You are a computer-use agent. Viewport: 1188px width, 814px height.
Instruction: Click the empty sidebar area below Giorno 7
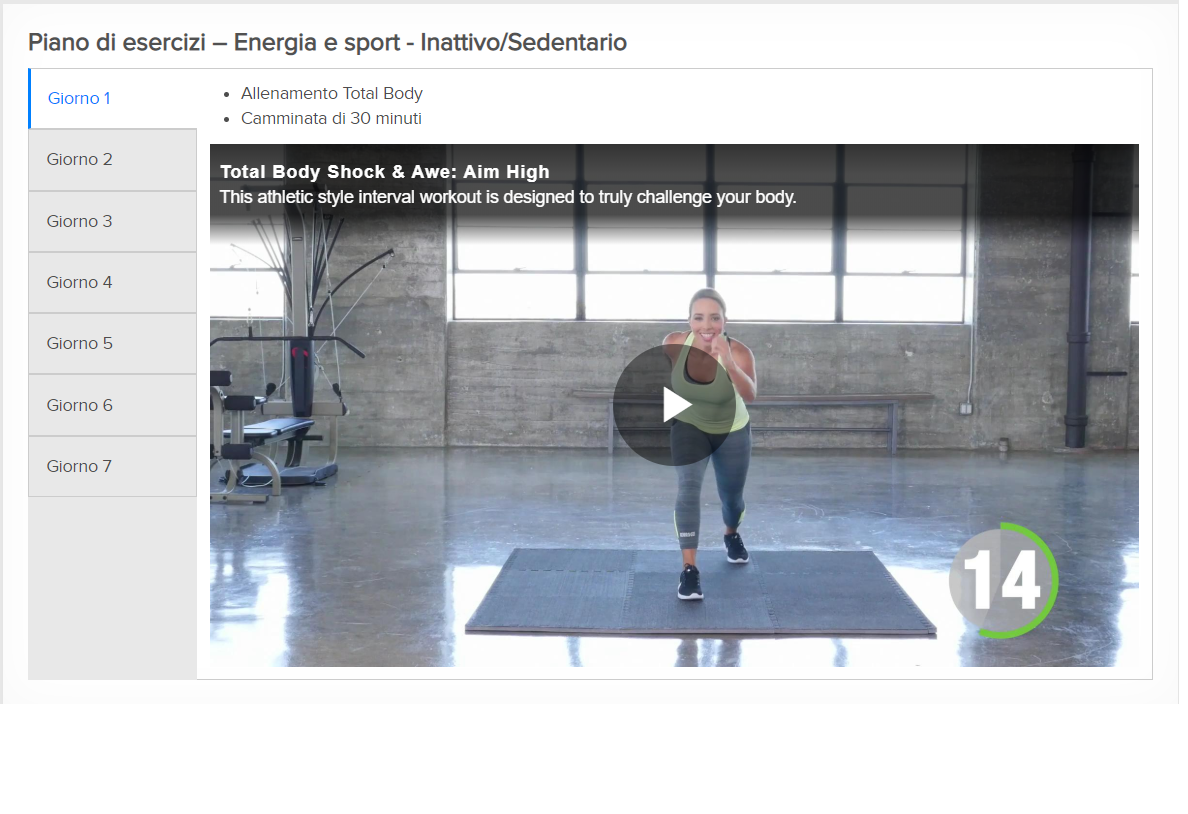click(113, 588)
